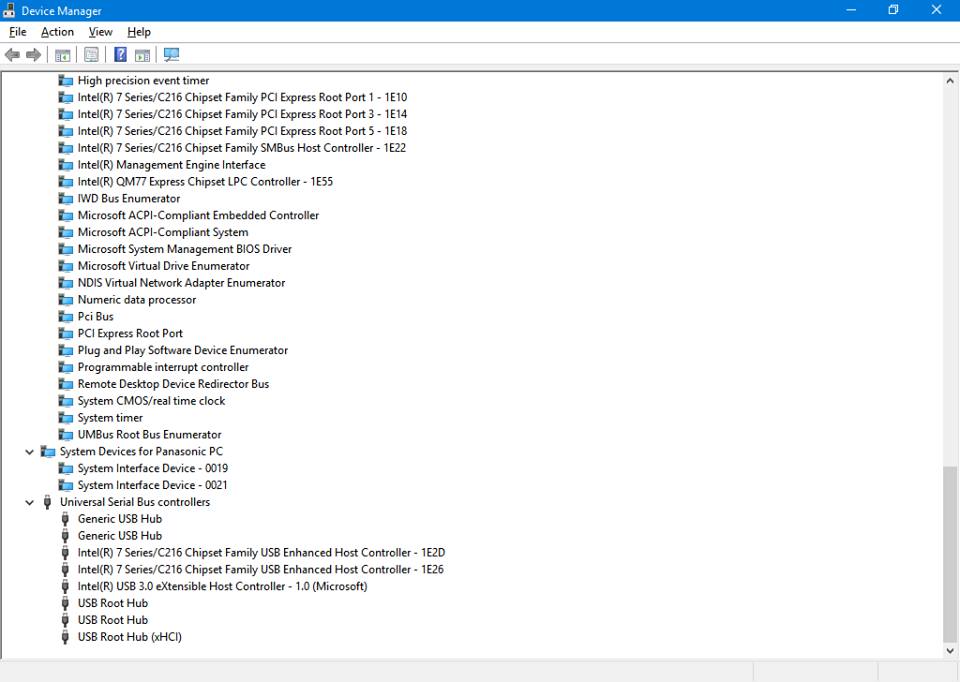The height and width of the screenshot is (682, 960).
Task: Click USB icon beside first Generic USB Hub
Action: 65,519
